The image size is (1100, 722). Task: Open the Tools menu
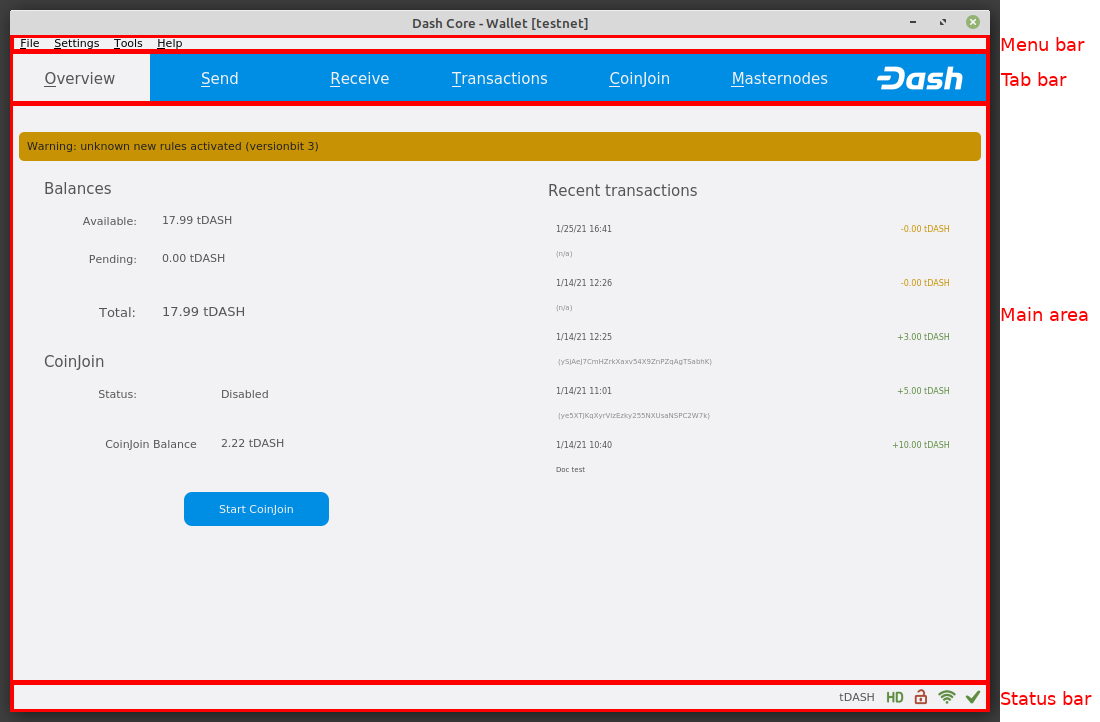[128, 43]
